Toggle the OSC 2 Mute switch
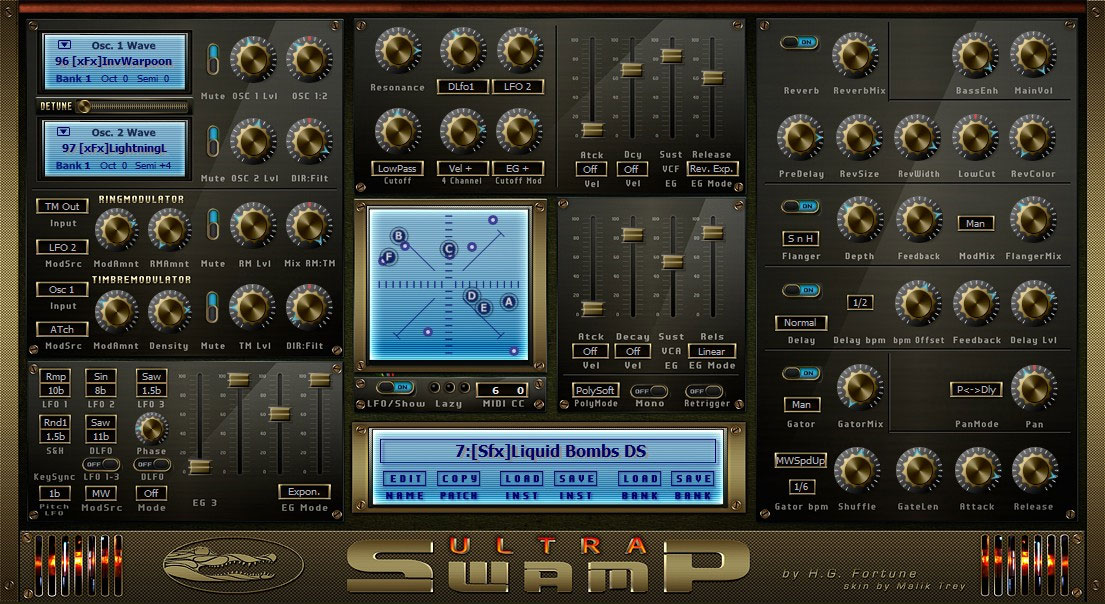Image resolution: width=1105 pixels, height=604 pixels. (x=213, y=141)
